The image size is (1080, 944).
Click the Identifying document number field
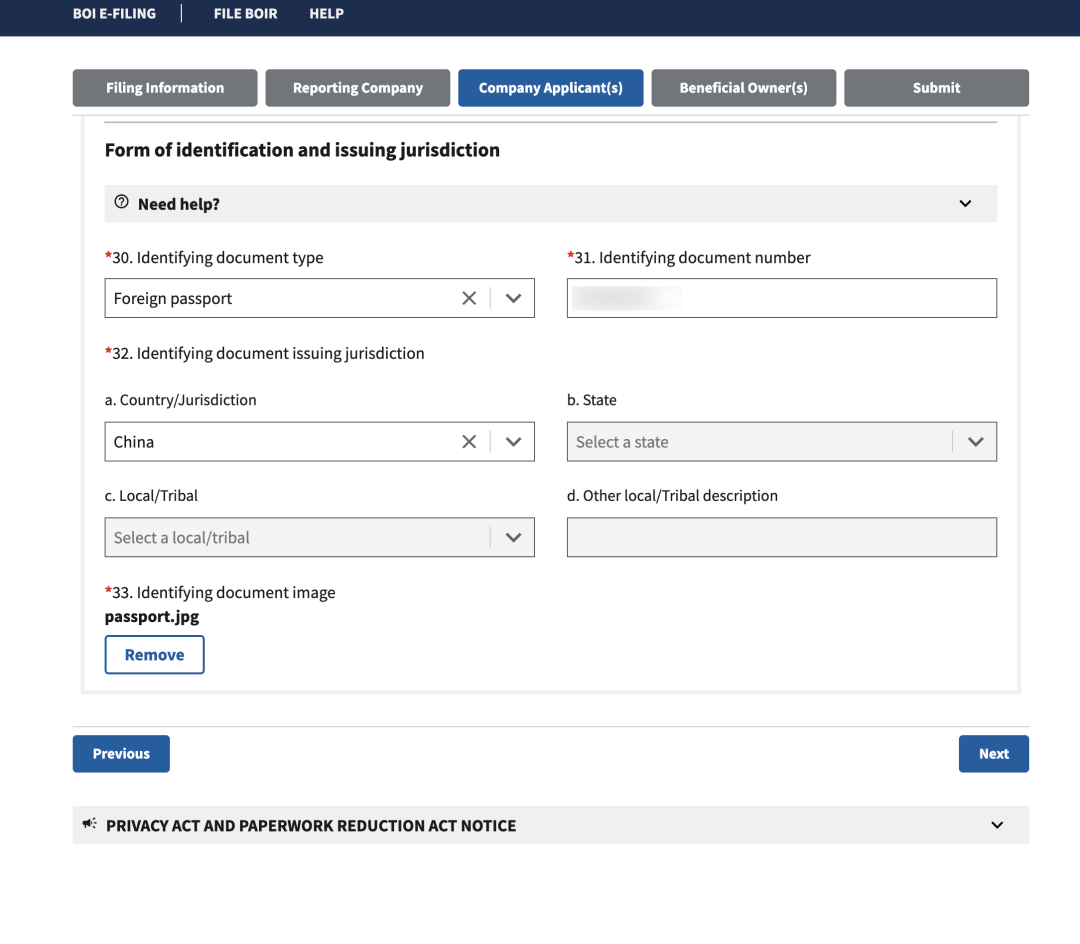click(781, 298)
